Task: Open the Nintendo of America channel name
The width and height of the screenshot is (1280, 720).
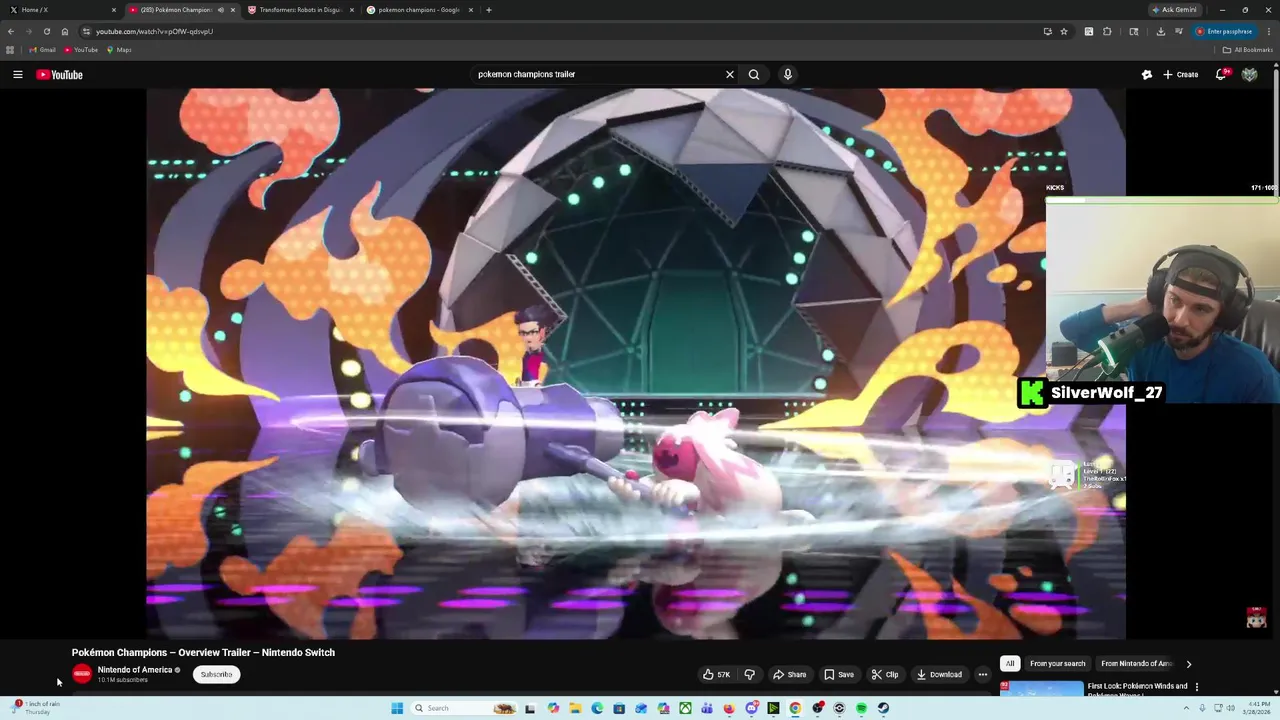Action: [135, 670]
